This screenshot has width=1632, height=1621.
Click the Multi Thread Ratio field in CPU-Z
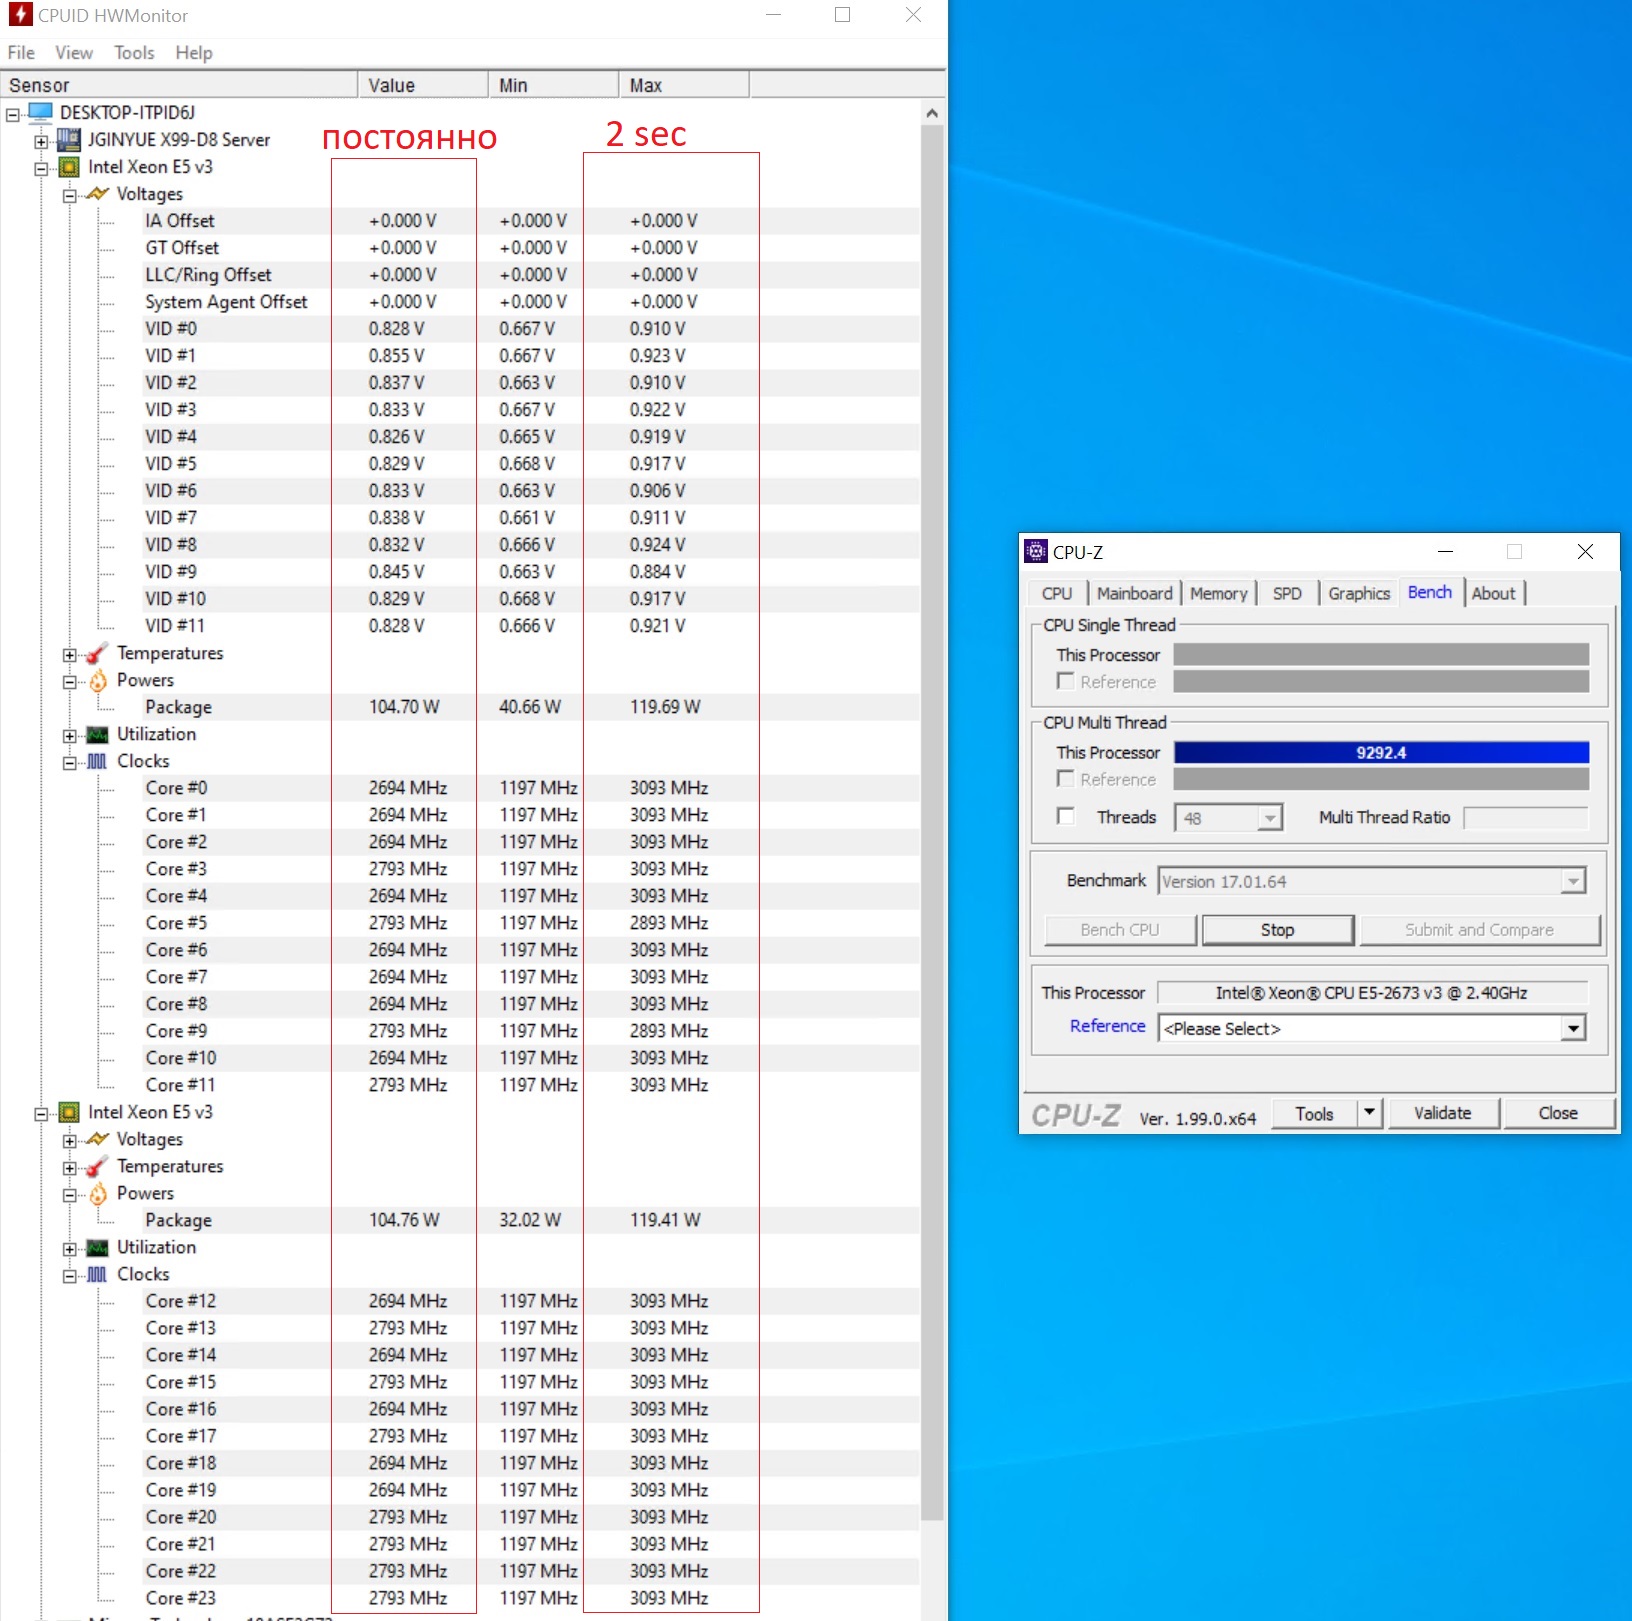click(1526, 818)
